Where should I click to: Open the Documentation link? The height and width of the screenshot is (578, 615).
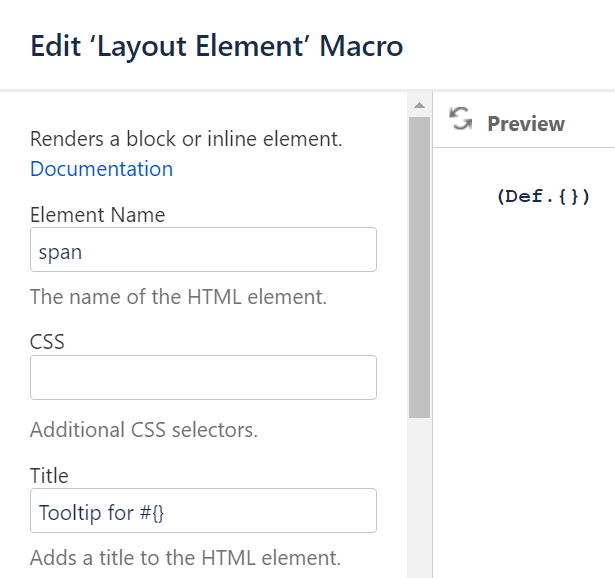click(101, 169)
